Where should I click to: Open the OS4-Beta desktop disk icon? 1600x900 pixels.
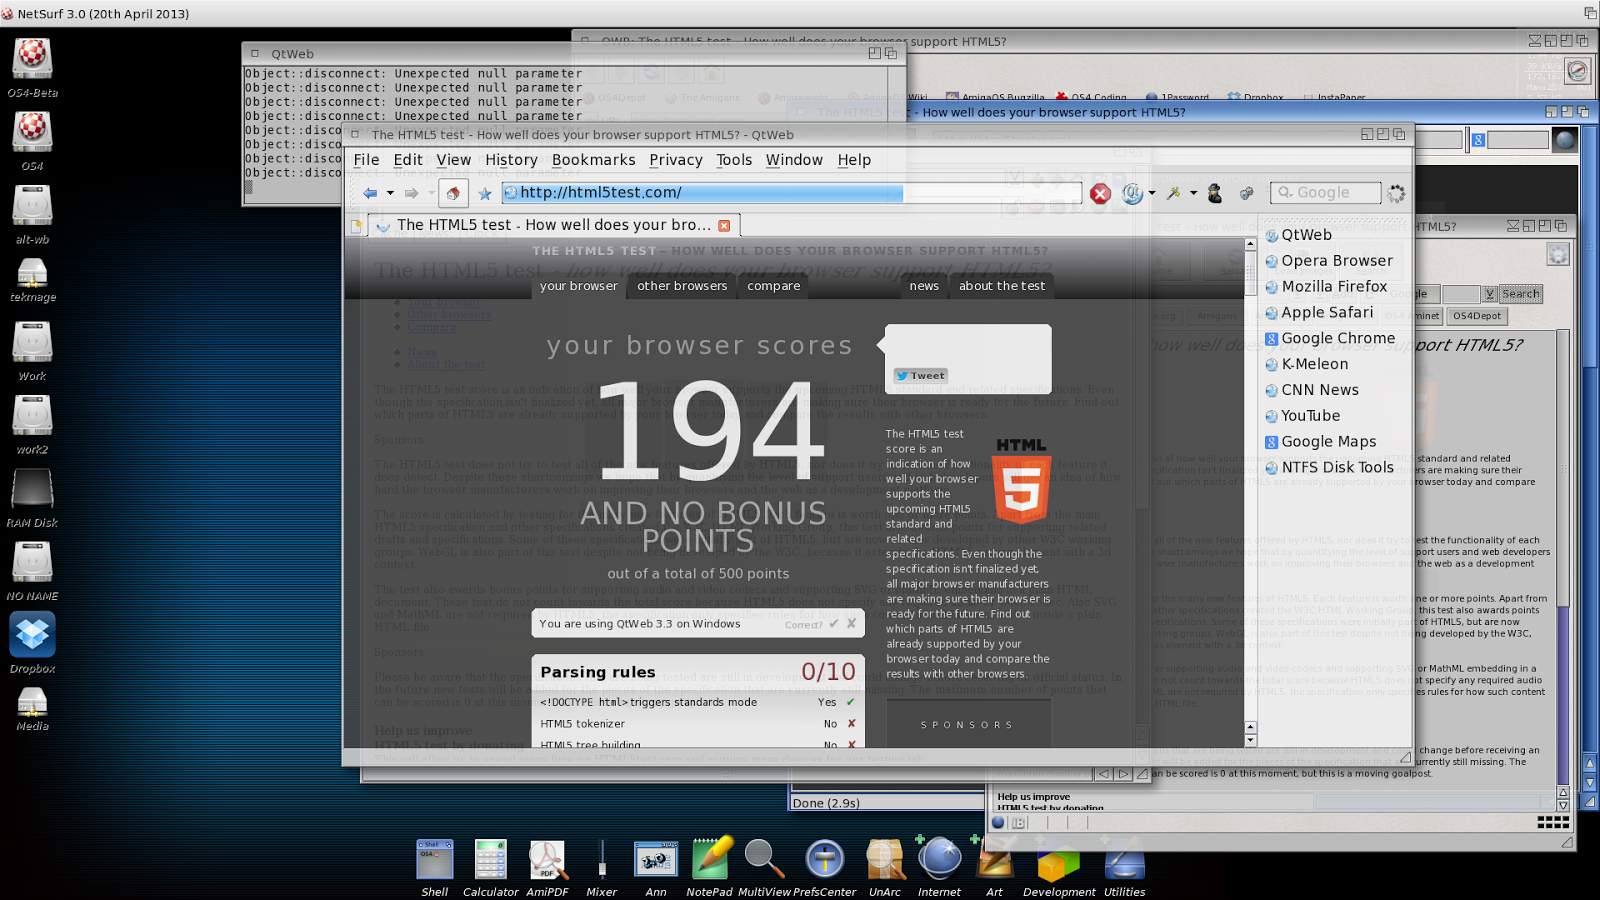[x=33, y=67]
